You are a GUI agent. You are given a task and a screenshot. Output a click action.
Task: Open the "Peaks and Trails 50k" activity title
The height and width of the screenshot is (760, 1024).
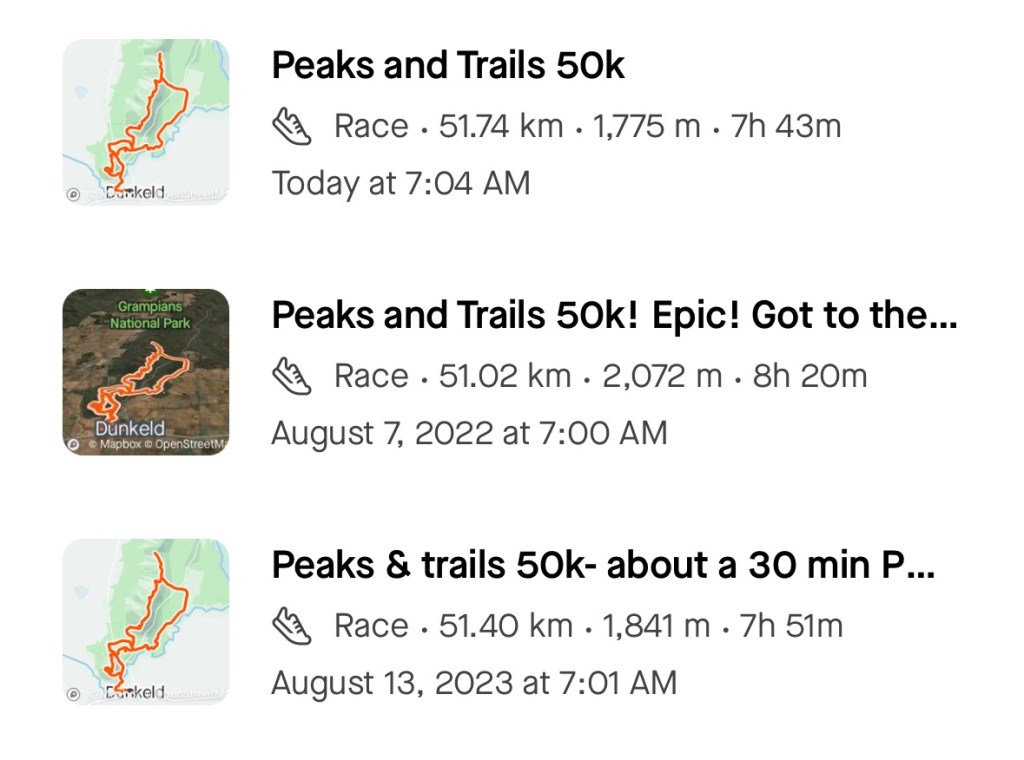(448, 66)
